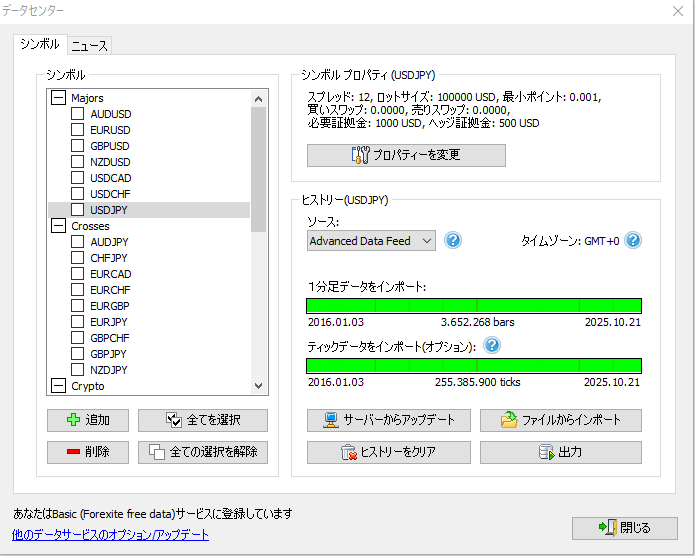Click the 3.652.268 bars text
This screenshot has height=556, width=695.
477,322
